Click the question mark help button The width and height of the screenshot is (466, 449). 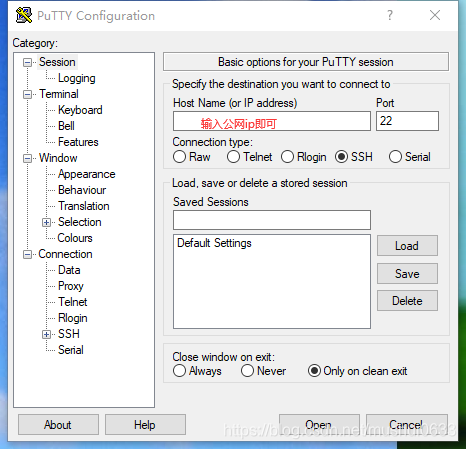pyautogui.click(x=390, y=15)
